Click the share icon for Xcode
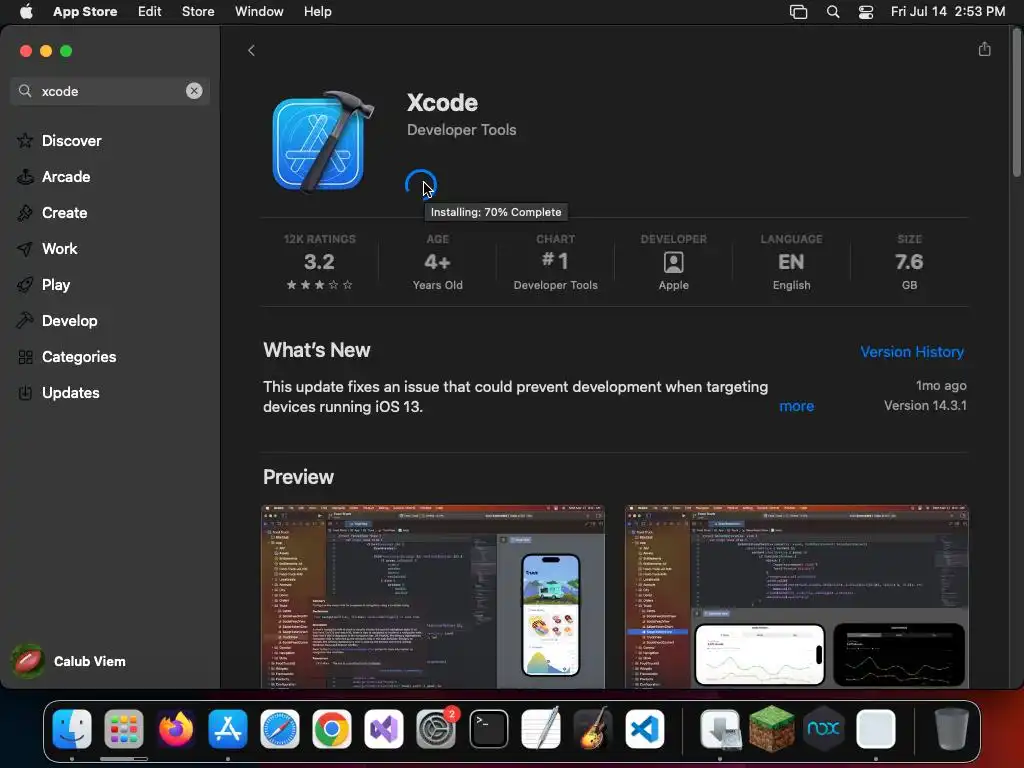This screenshot has height=768, width=1024. (984, 50)
